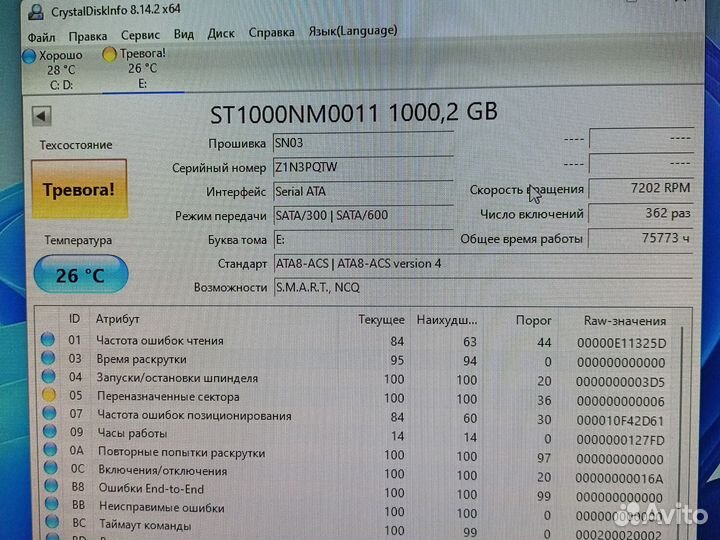Click the Прошивка field SN03
This screenshot has height=540, width=720.
(x=363, y=143)
